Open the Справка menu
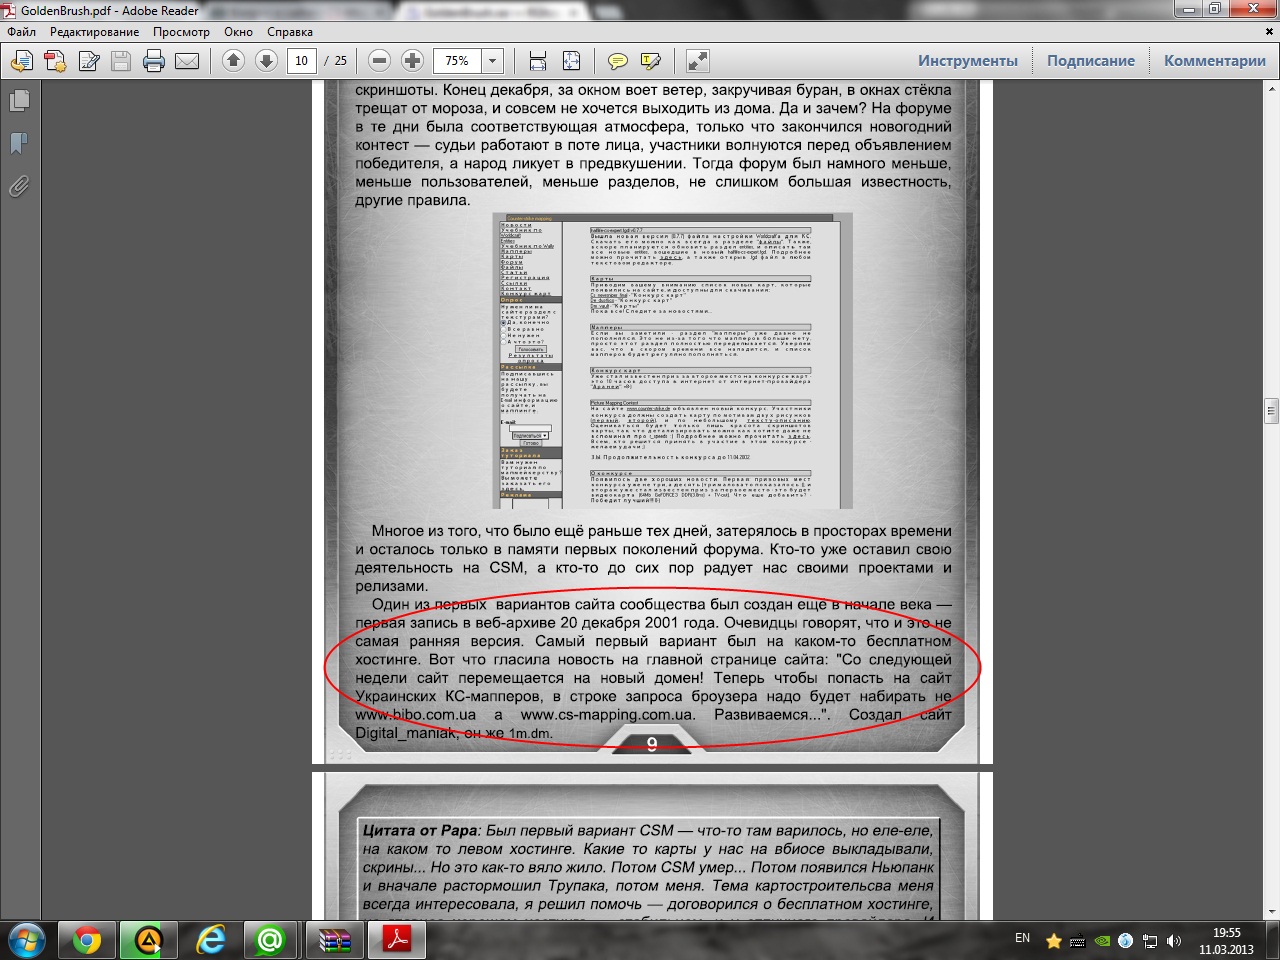The image size is (1280, 960). (290, 32)
